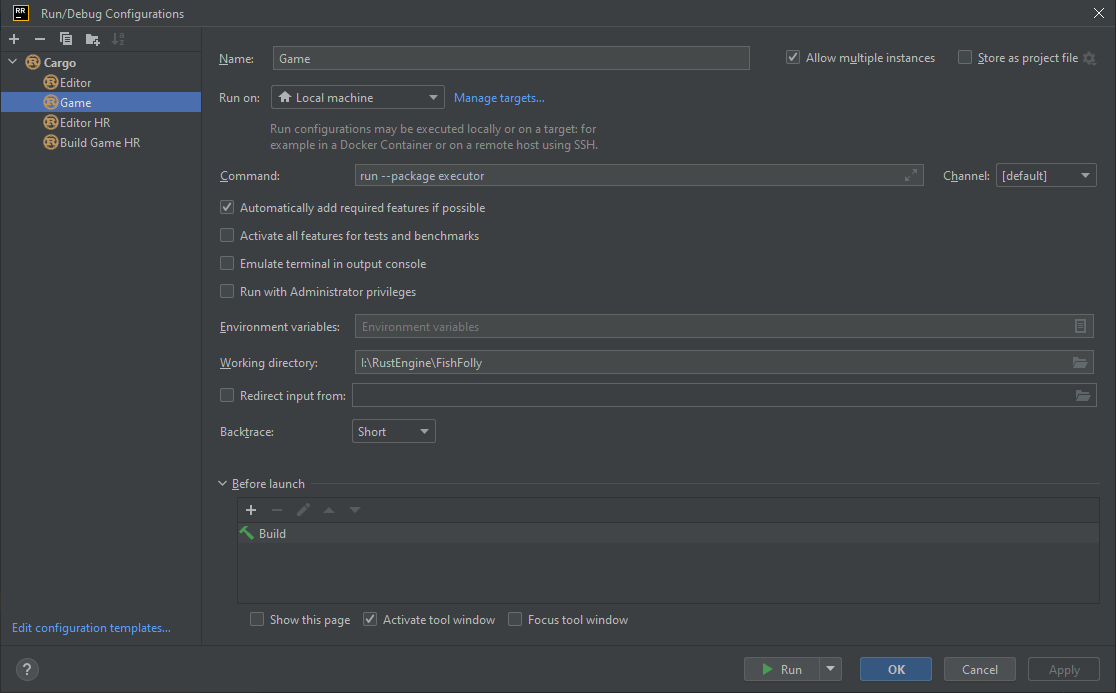Open environment variables editor icon

click(1080, 327)
